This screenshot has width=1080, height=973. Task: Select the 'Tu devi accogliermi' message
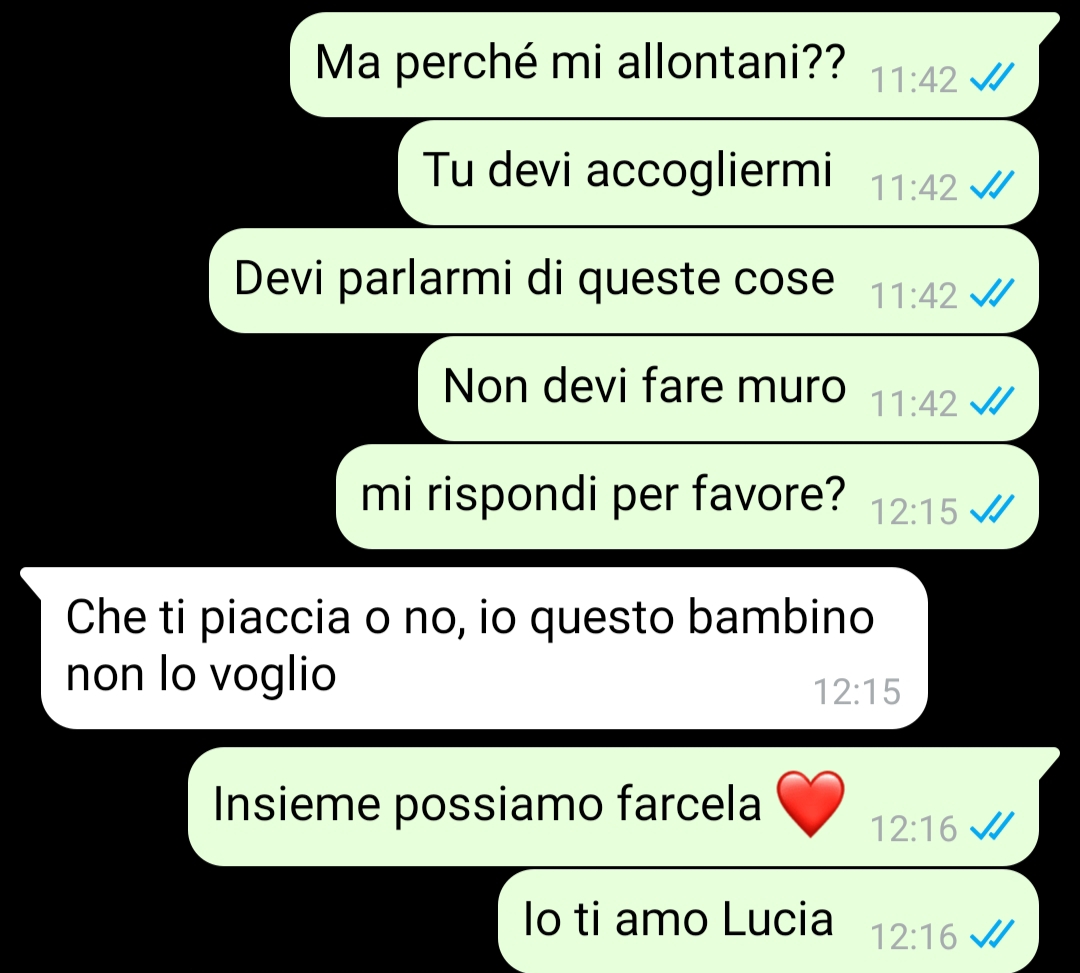(x=718, y=173)
